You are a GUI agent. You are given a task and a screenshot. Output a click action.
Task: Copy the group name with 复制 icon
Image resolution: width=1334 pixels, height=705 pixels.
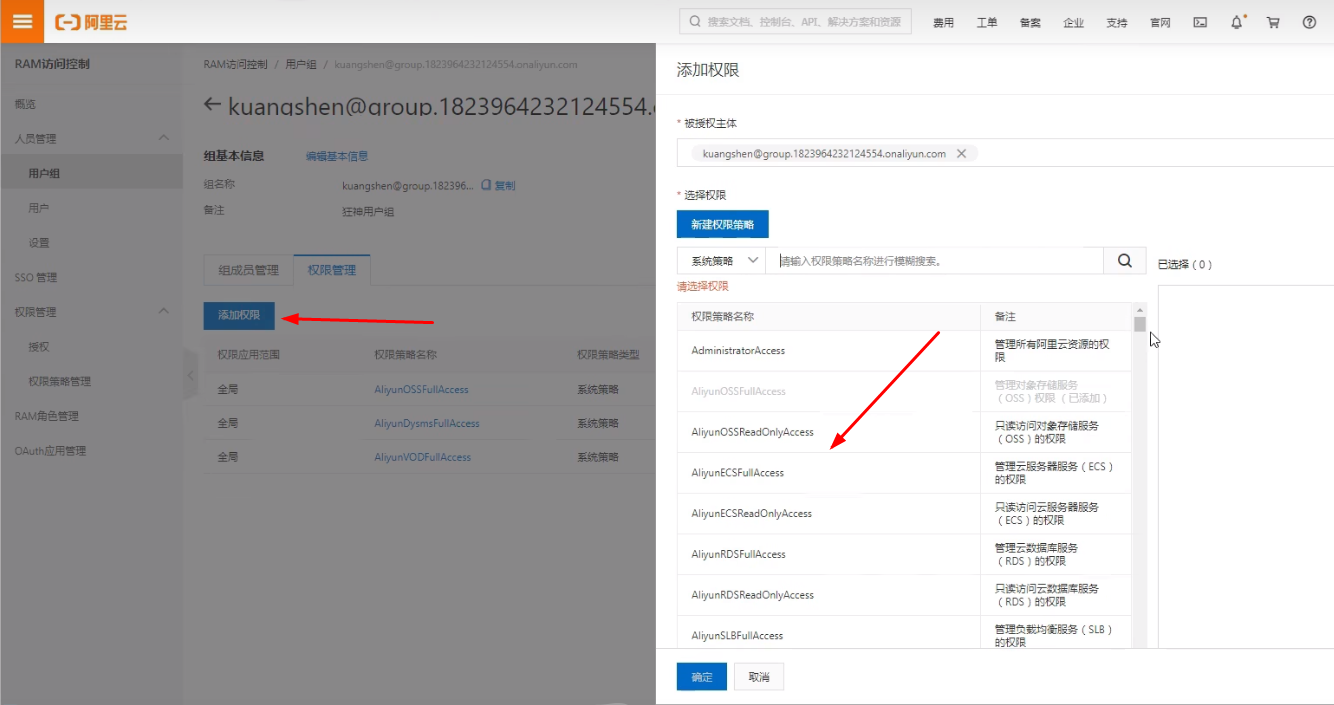[x=499, y=185]
